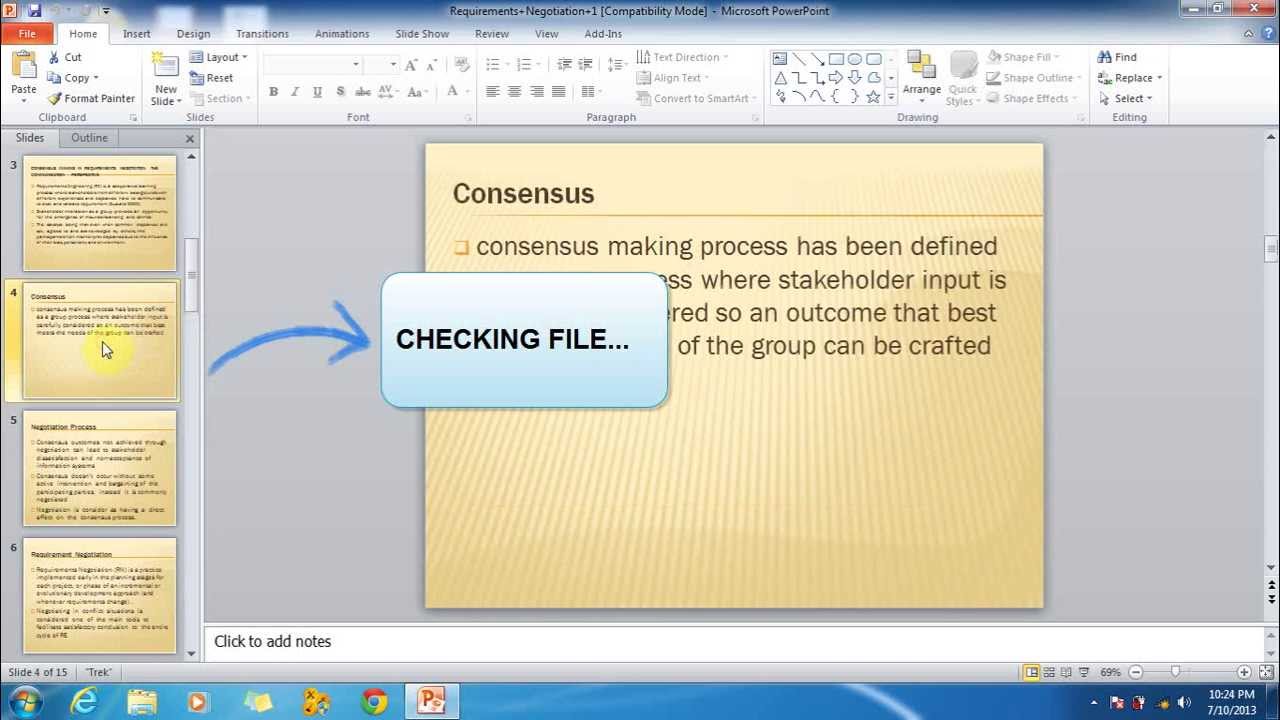Image resolution: width=1280 pixels, height=720 pixels.
Task: Click the Save icon in quick access toolbar
Action: (34, 10)
